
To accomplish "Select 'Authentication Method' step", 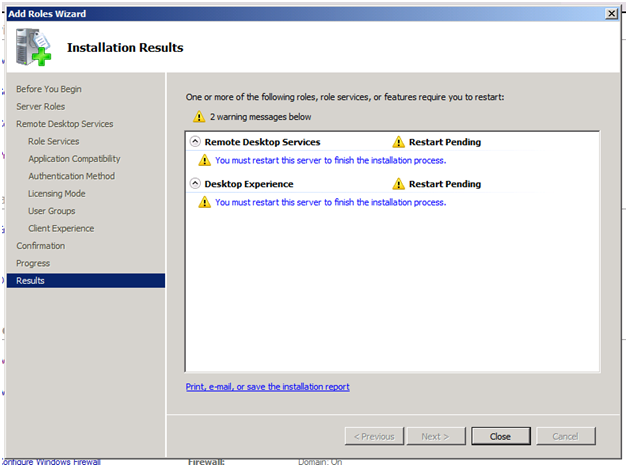I will (71, 176).
